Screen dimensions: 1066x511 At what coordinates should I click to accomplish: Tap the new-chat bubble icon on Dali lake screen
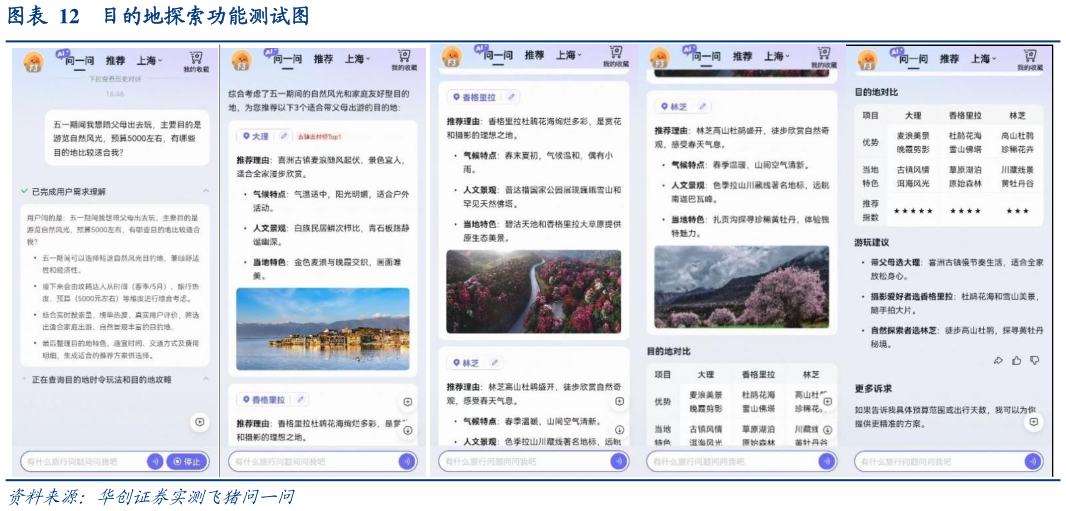click(x=408, y=402)
